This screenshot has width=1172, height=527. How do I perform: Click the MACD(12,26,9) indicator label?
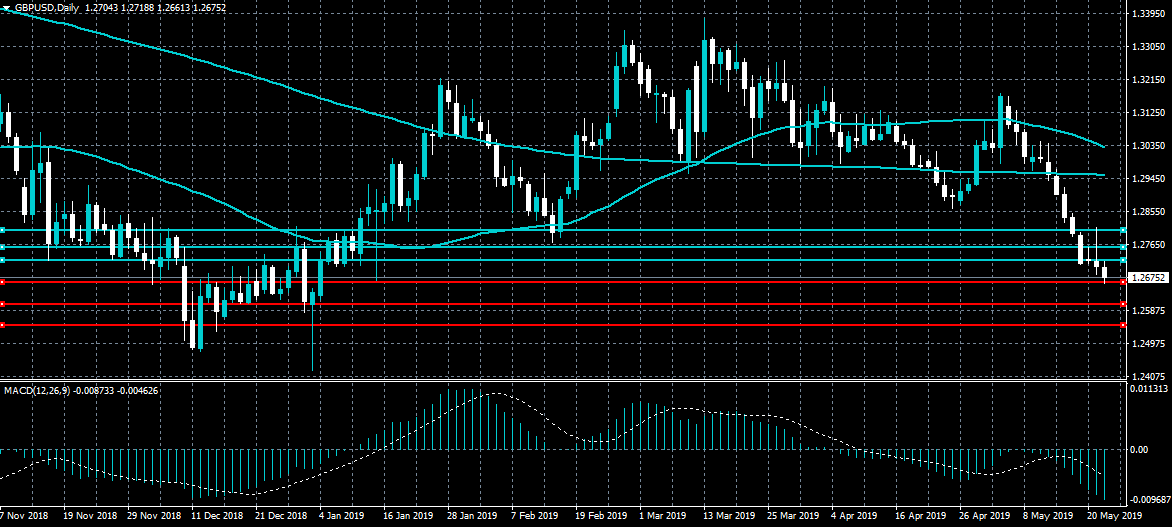click(37, 390)
